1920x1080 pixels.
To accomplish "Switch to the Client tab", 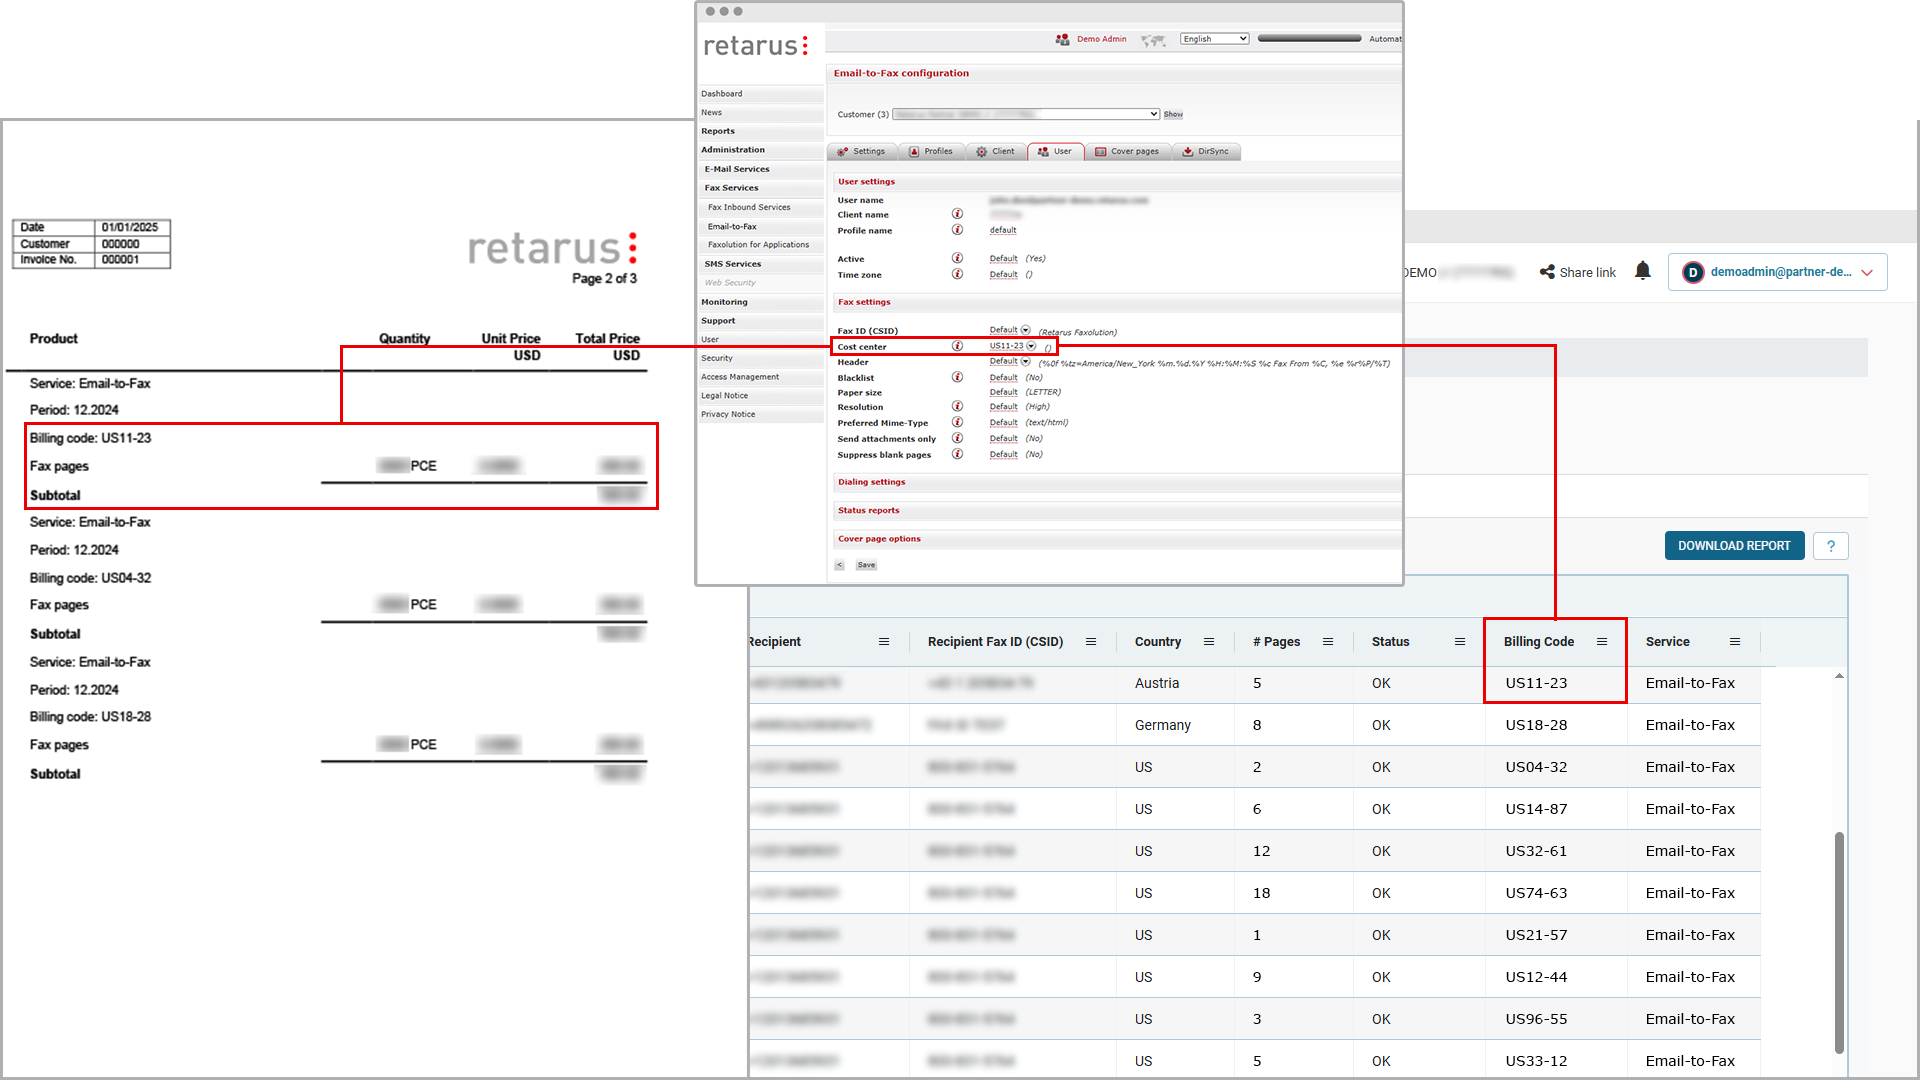I will [x=996, y=152].
